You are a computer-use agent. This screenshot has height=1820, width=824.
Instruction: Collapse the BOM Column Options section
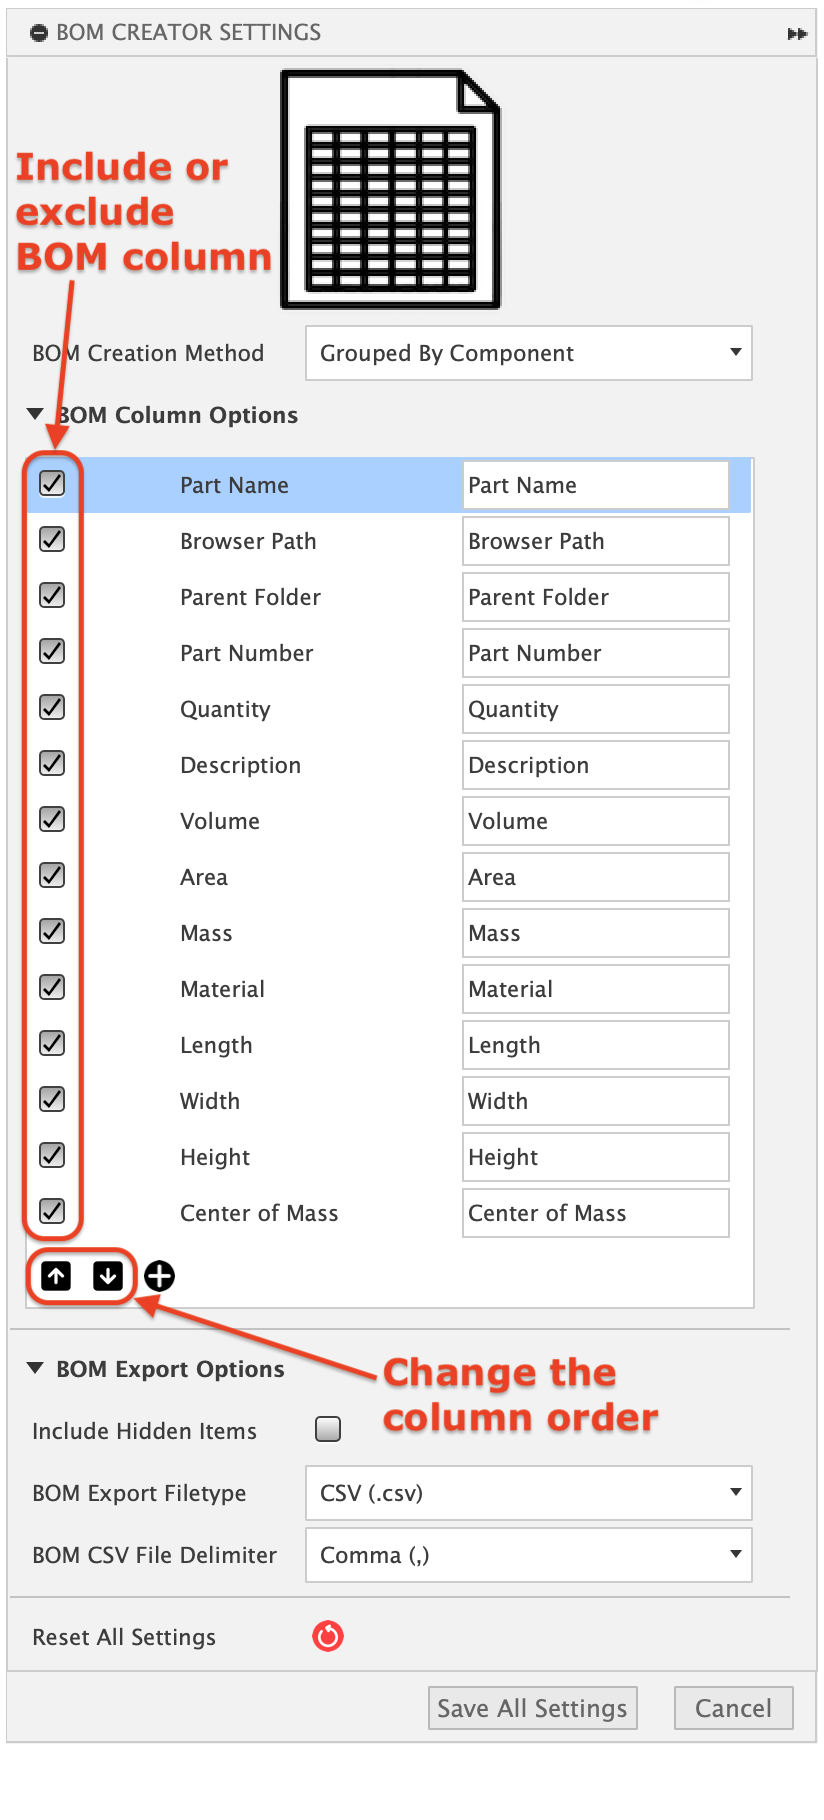(36, 414)
